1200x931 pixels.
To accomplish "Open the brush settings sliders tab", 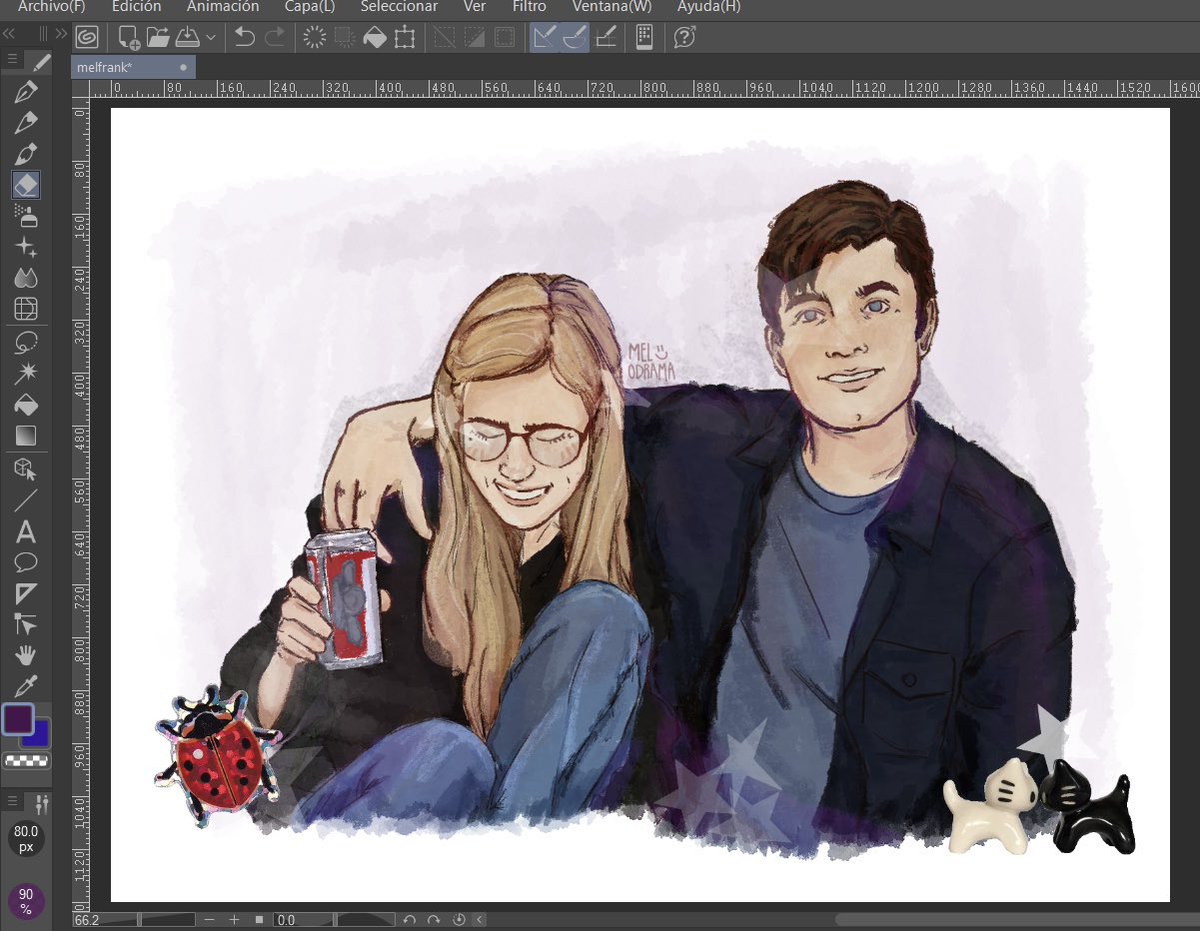I will 41,803.
